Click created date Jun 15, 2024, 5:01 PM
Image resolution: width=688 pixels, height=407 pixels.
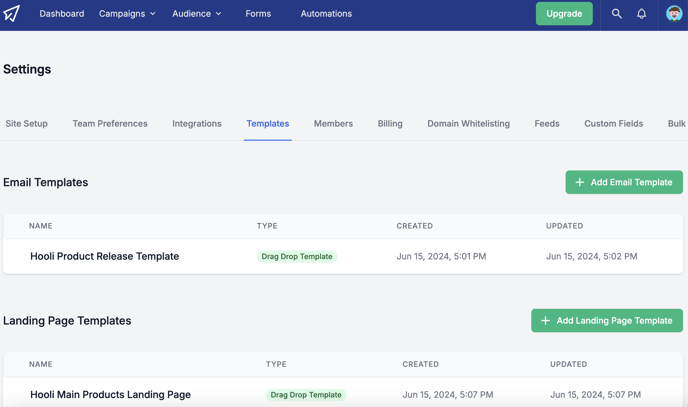point(441,256)
